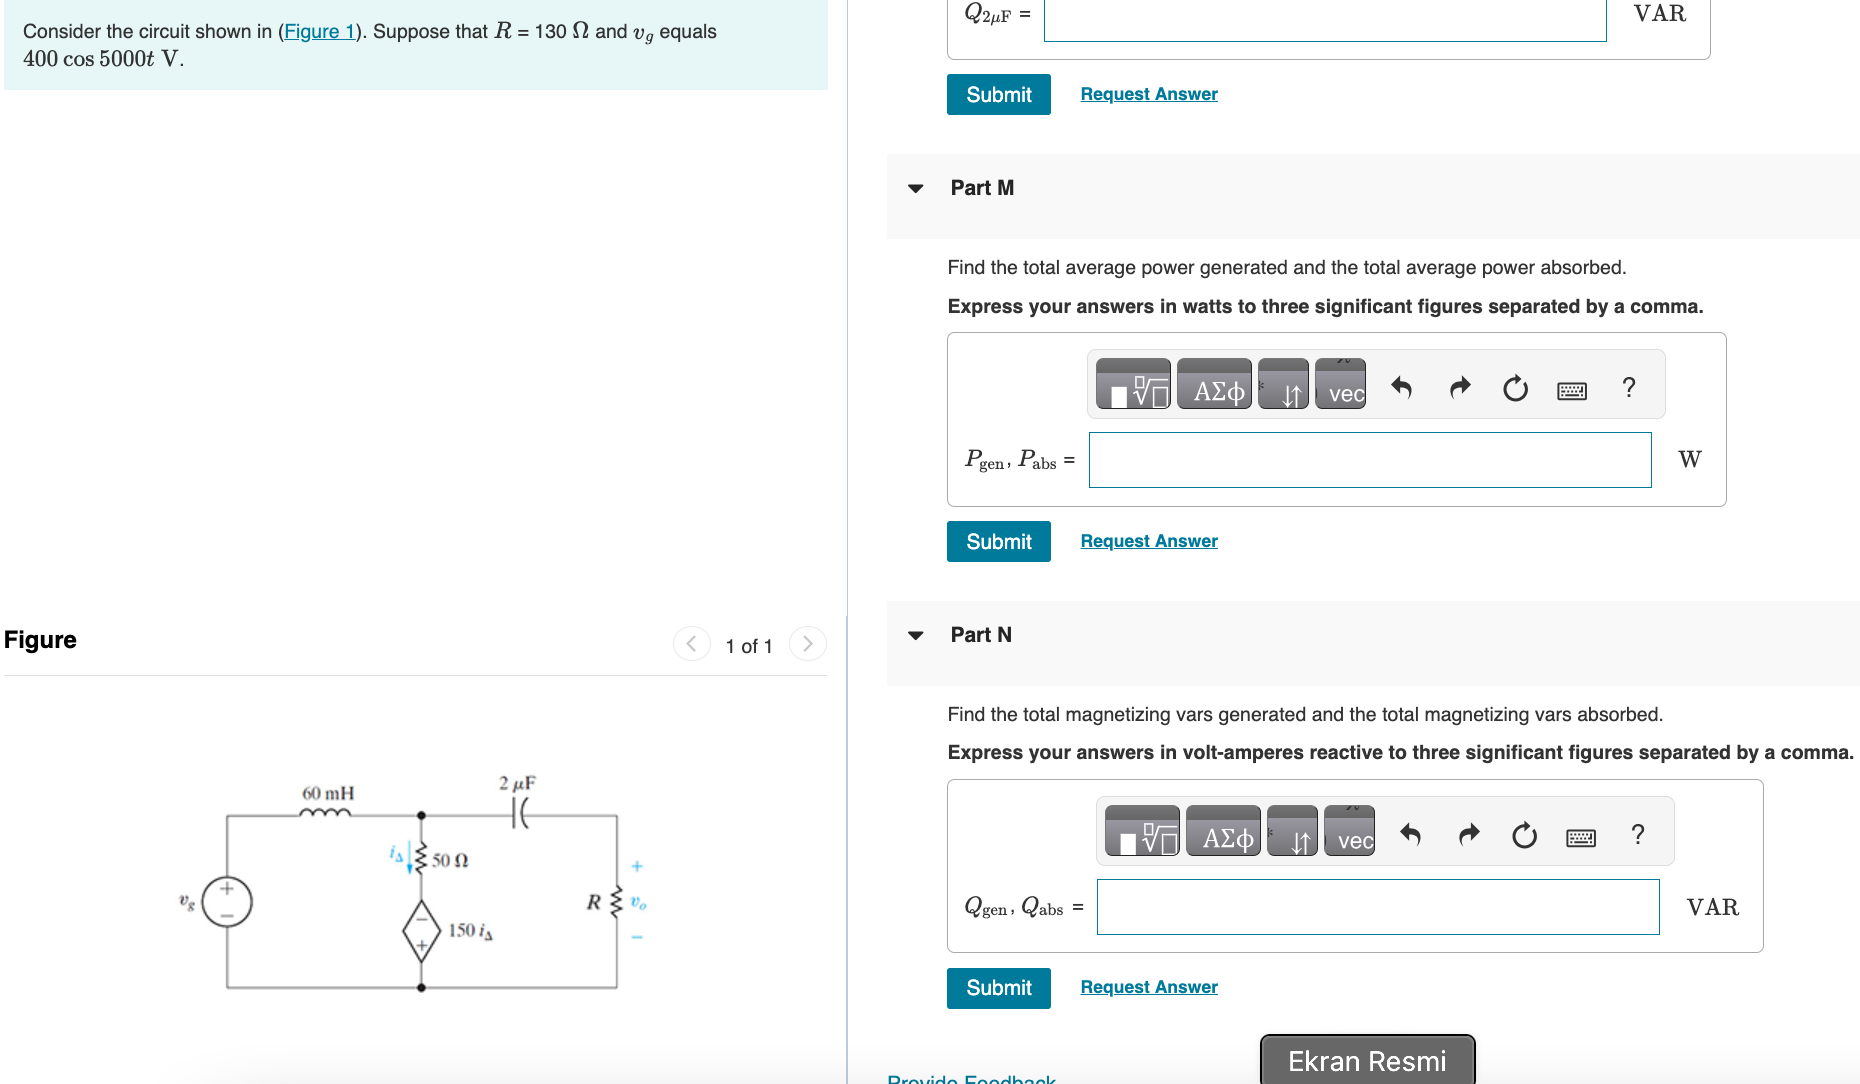The image size is (1860, 1084).
Task: Reset the Part M answer with circular arrow icon
Action: pyautogui.click(x=1515, y=389)
